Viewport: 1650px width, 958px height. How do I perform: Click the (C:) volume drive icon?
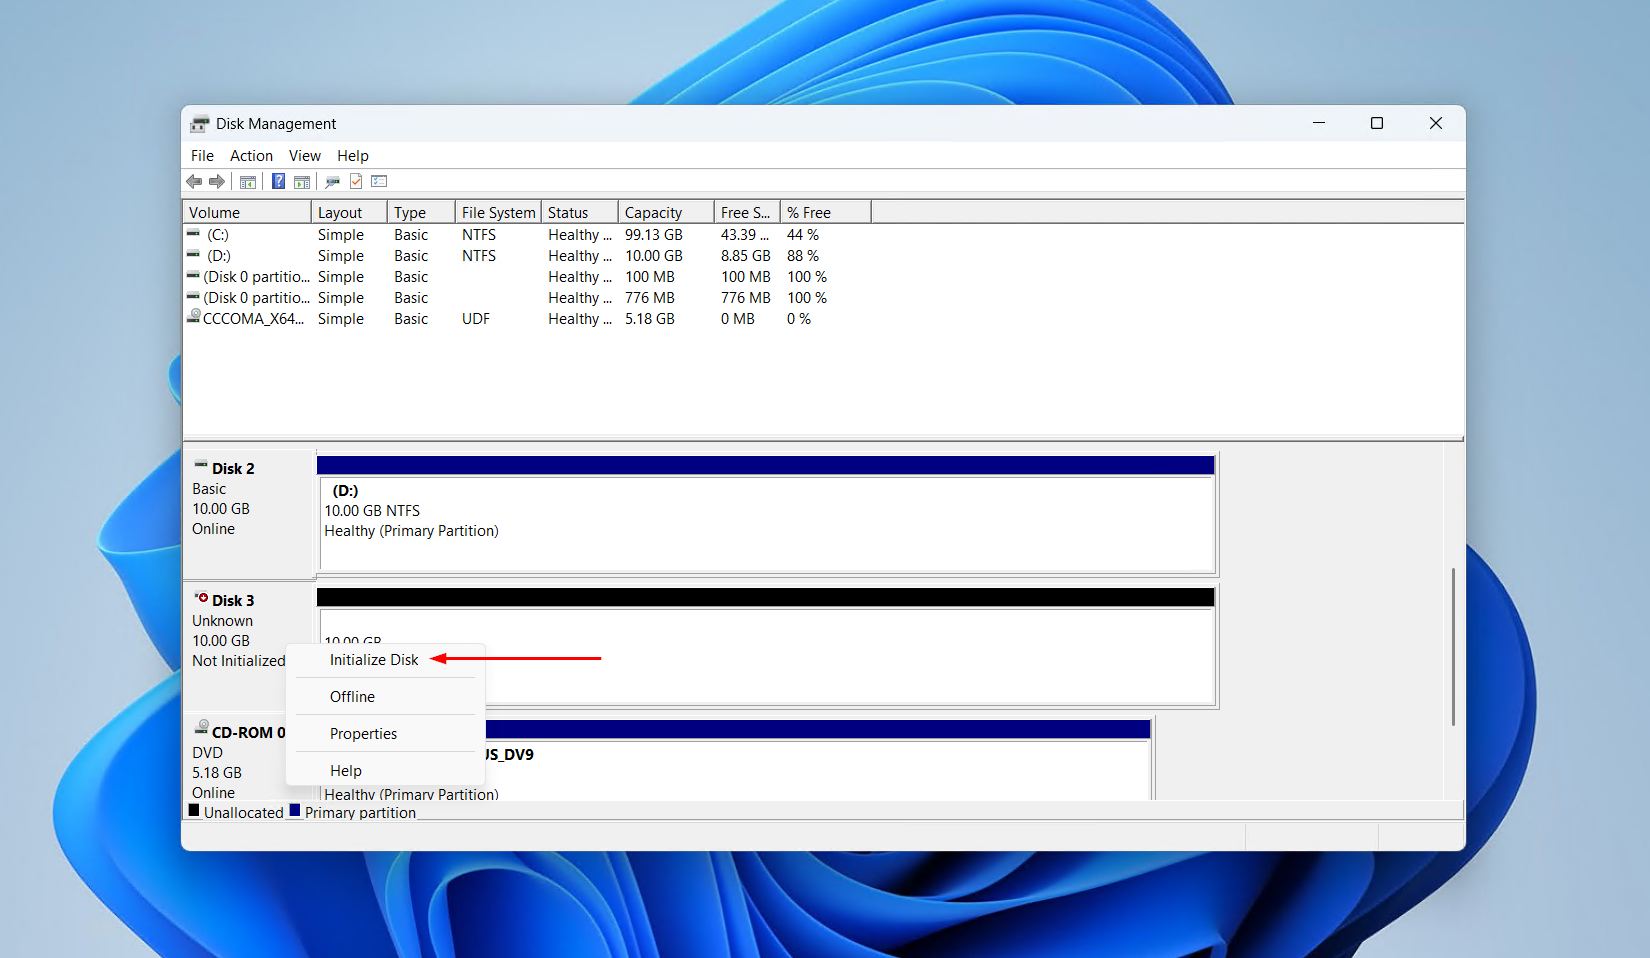(193, 234)
